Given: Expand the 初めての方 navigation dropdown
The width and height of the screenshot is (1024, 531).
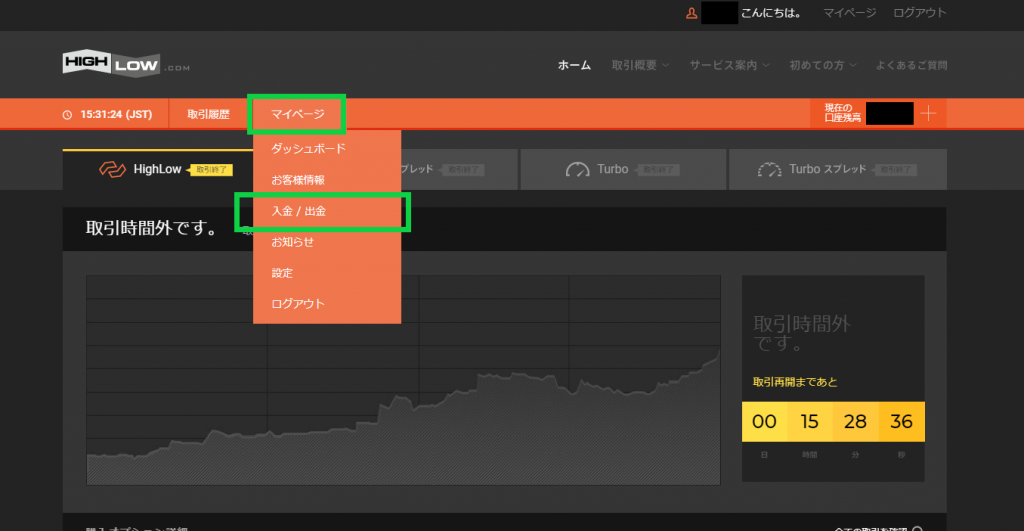Looking at the screenshot, I should coord(822,65).
